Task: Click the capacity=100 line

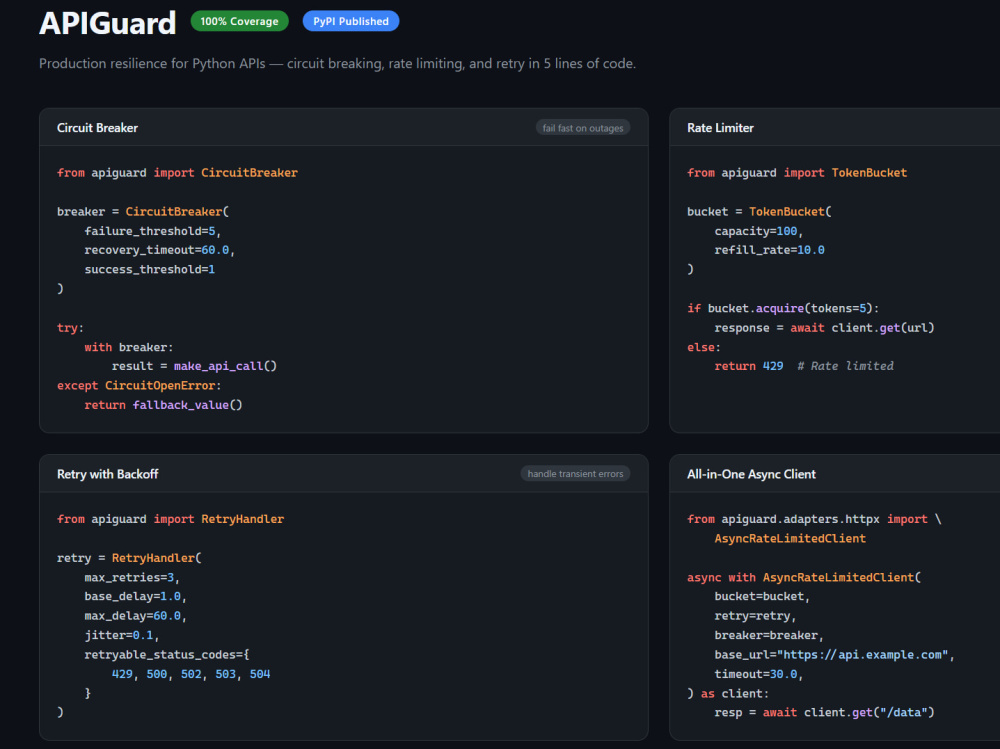Action: pyautogui.click(x=758, y=231)
